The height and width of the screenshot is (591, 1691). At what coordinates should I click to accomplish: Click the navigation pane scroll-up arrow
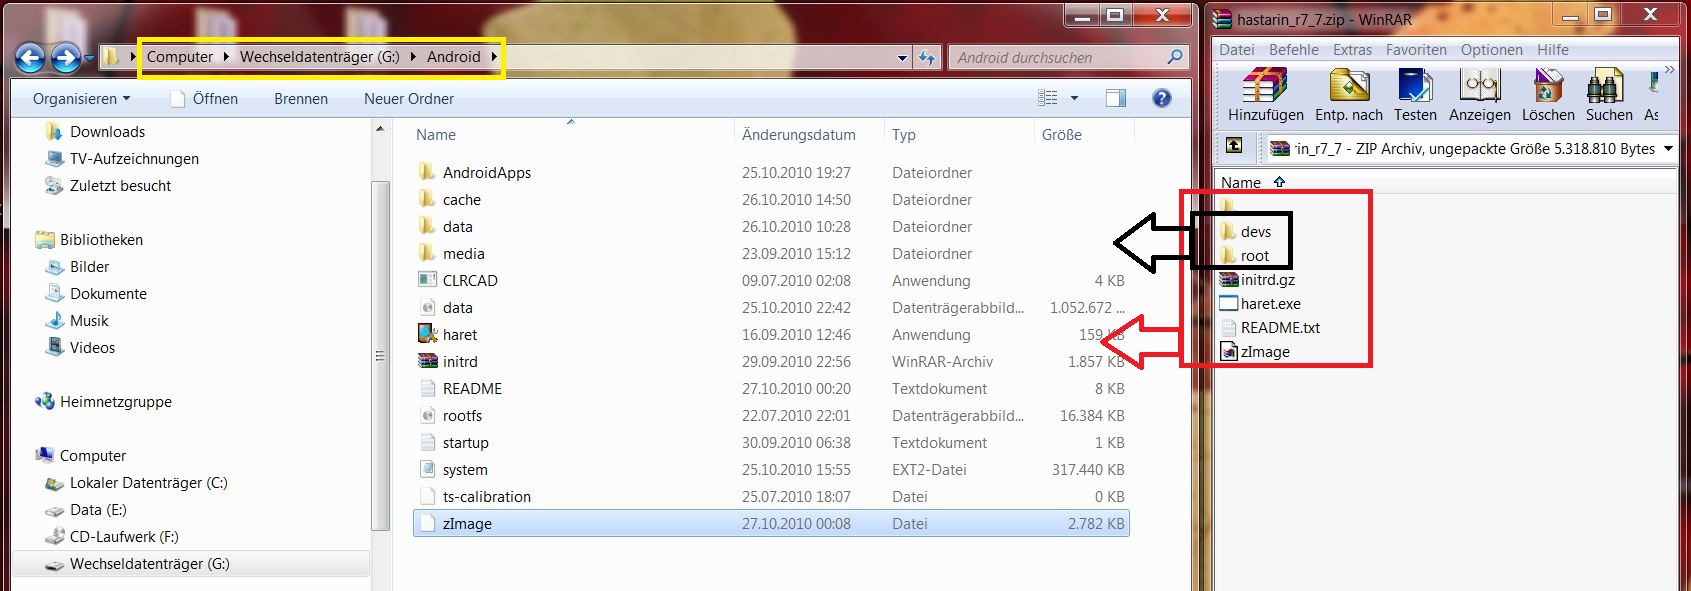380,130
